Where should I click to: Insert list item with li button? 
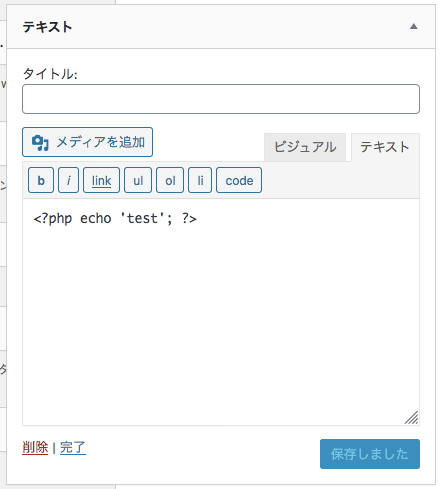(x=200, y=180)
